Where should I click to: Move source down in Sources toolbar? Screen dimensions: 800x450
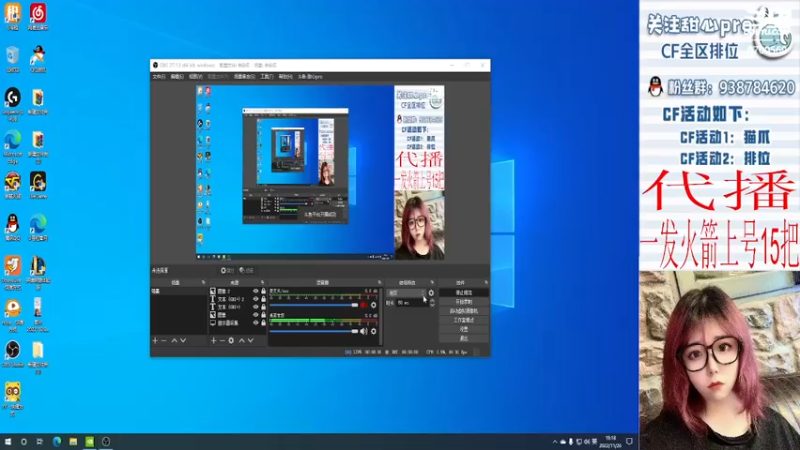click(251, 340)
